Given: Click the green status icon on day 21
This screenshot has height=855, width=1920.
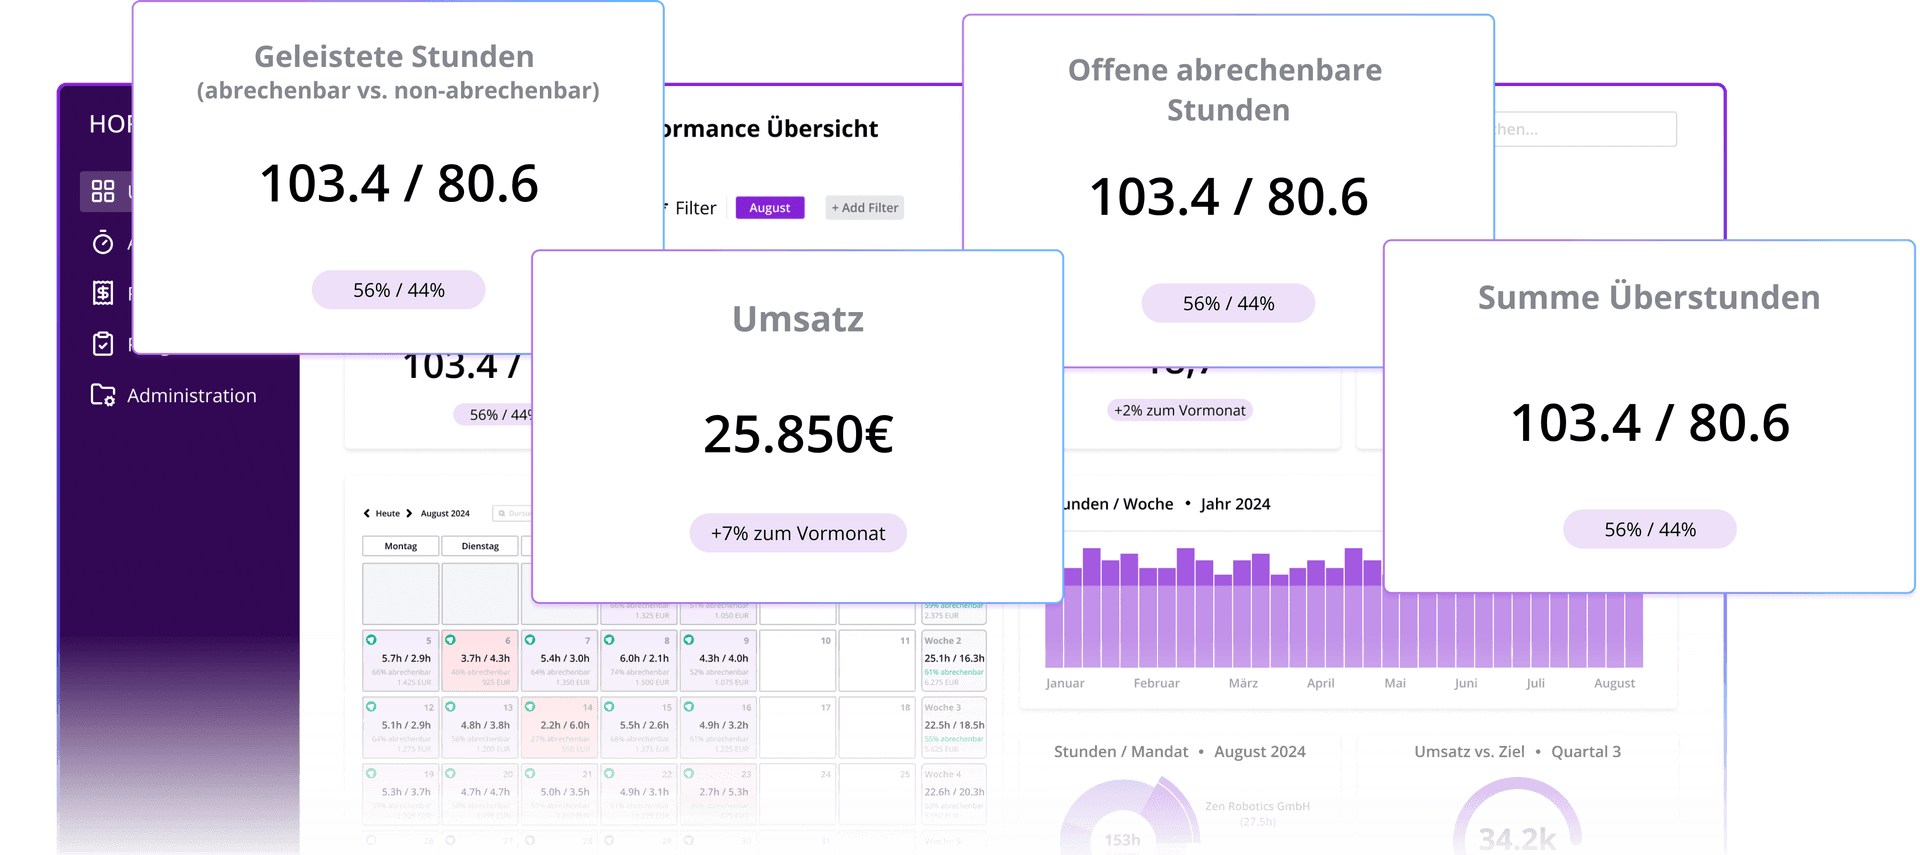Looking at the screenshot, I should [530, 774].
